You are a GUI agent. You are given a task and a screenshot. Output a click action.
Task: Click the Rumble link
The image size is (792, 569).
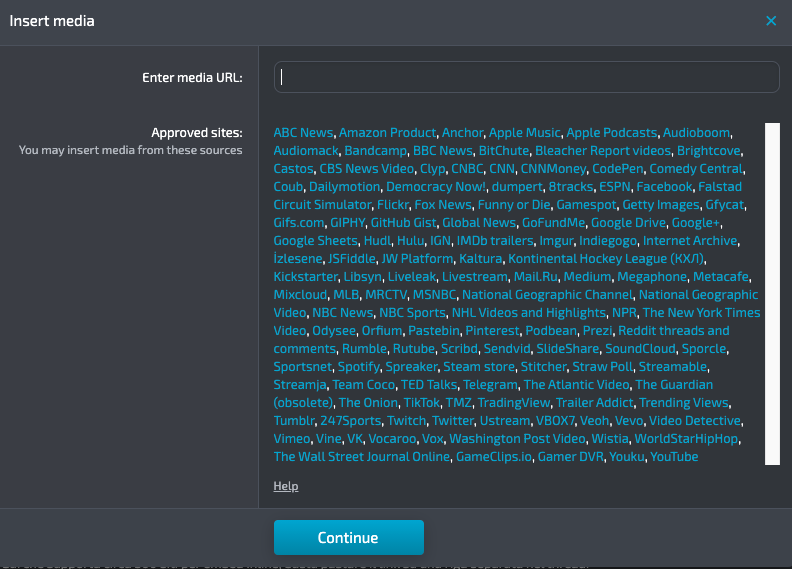click(364, 349)
